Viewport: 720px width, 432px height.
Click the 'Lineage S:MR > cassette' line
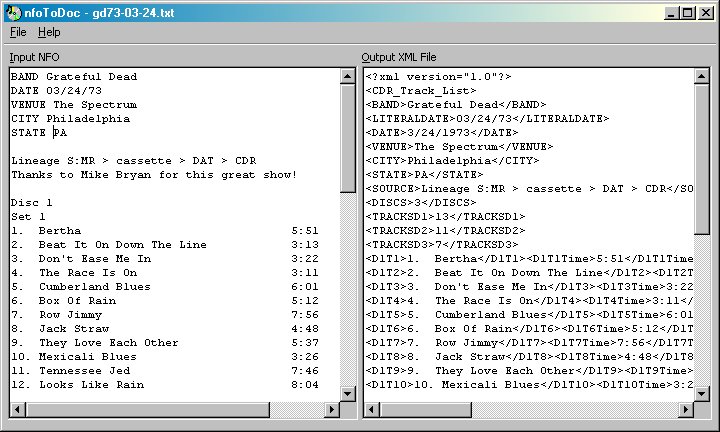pos(134,161)
